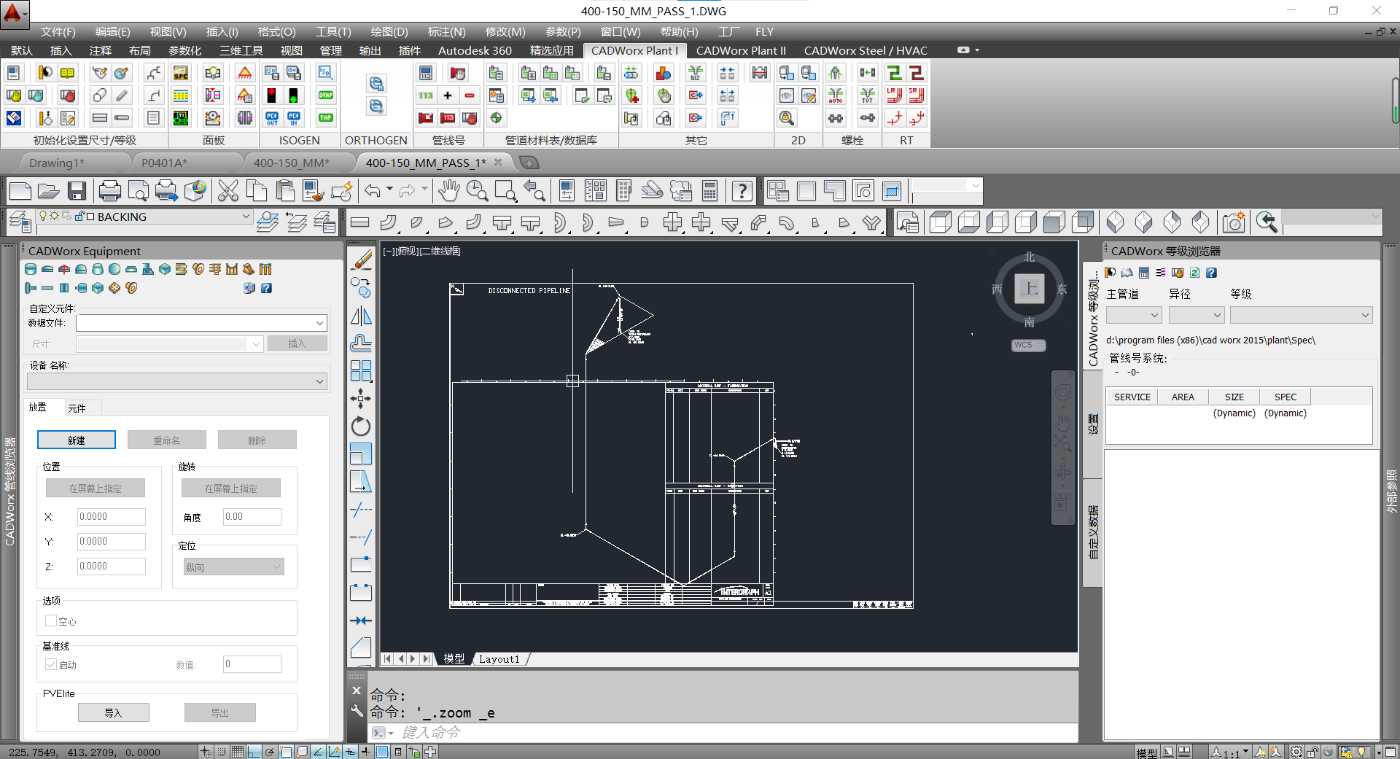Open the Layer Properties manager icon

(x=18, y=222)
